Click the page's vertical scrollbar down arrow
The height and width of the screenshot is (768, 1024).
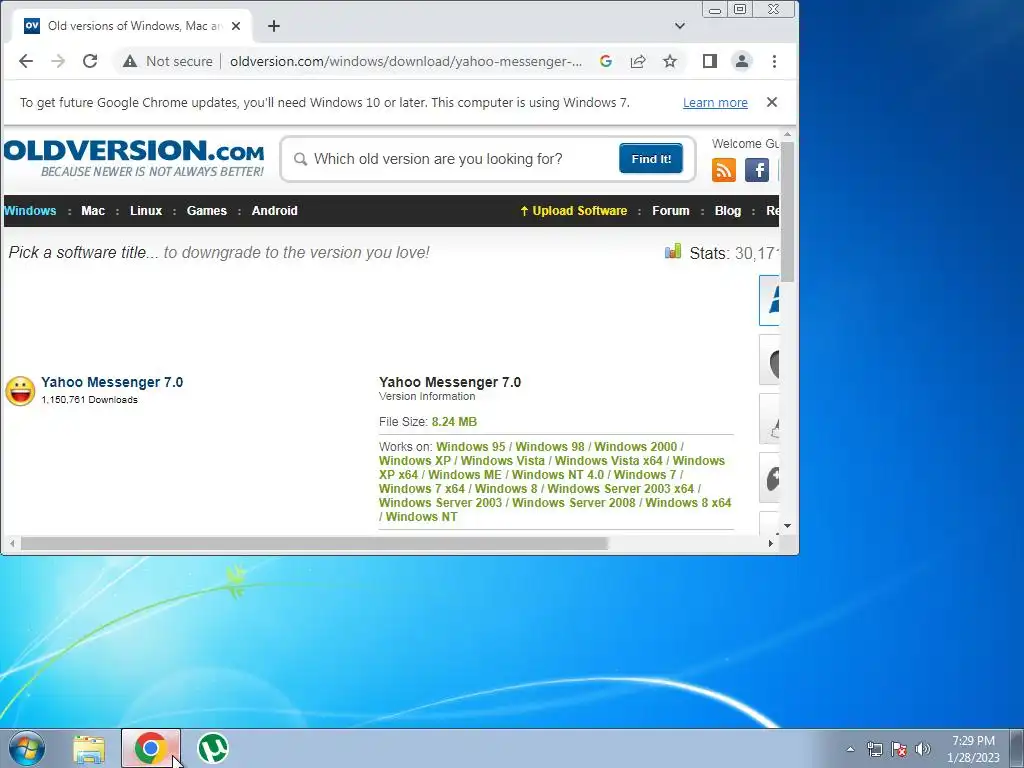(x=788, y=526)
